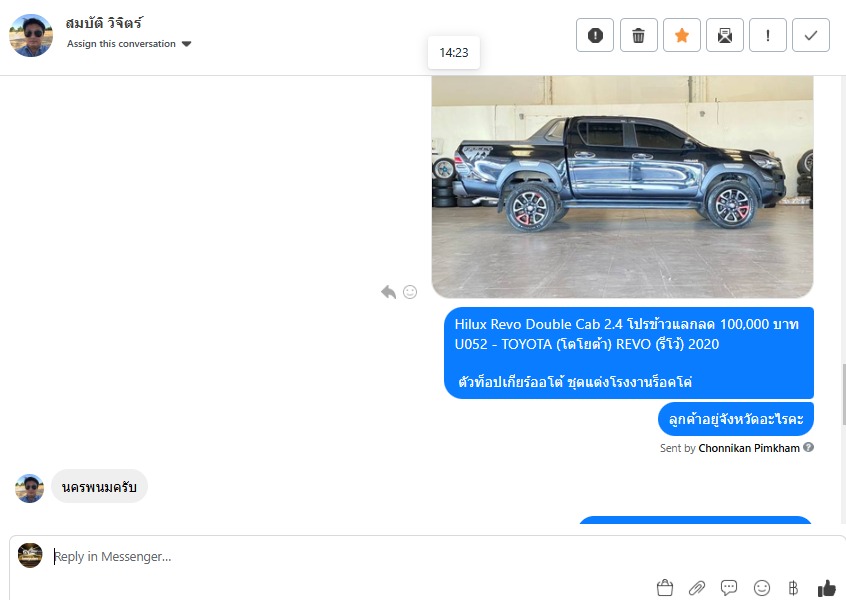Click the baht payment request icon
Viewport: 846px width, 600px height.
(x=793, y=588)
